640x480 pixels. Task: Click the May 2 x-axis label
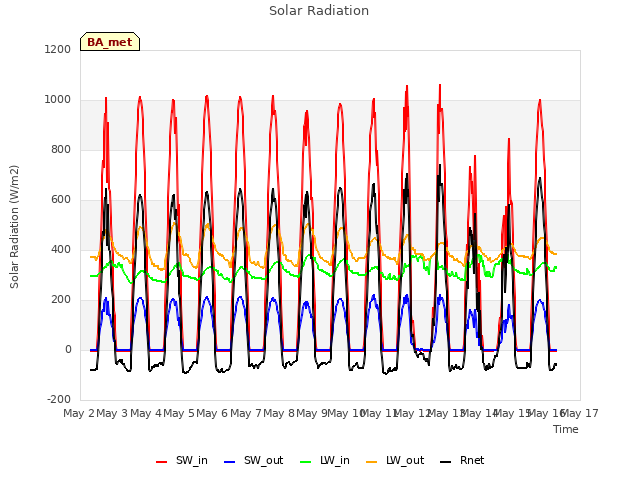click(x=79, y=413)
